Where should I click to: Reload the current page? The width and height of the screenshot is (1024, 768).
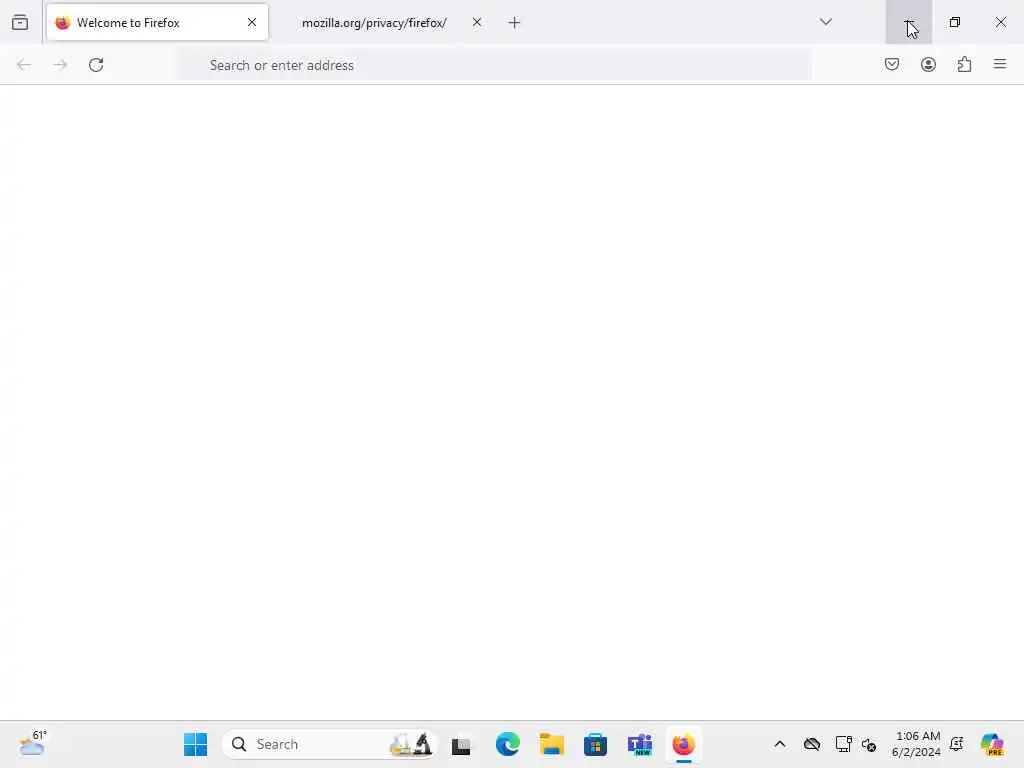click(96, 65)
